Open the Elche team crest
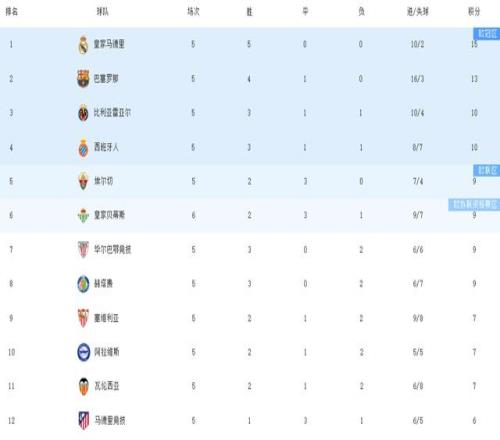 click(x=83, y=181)
